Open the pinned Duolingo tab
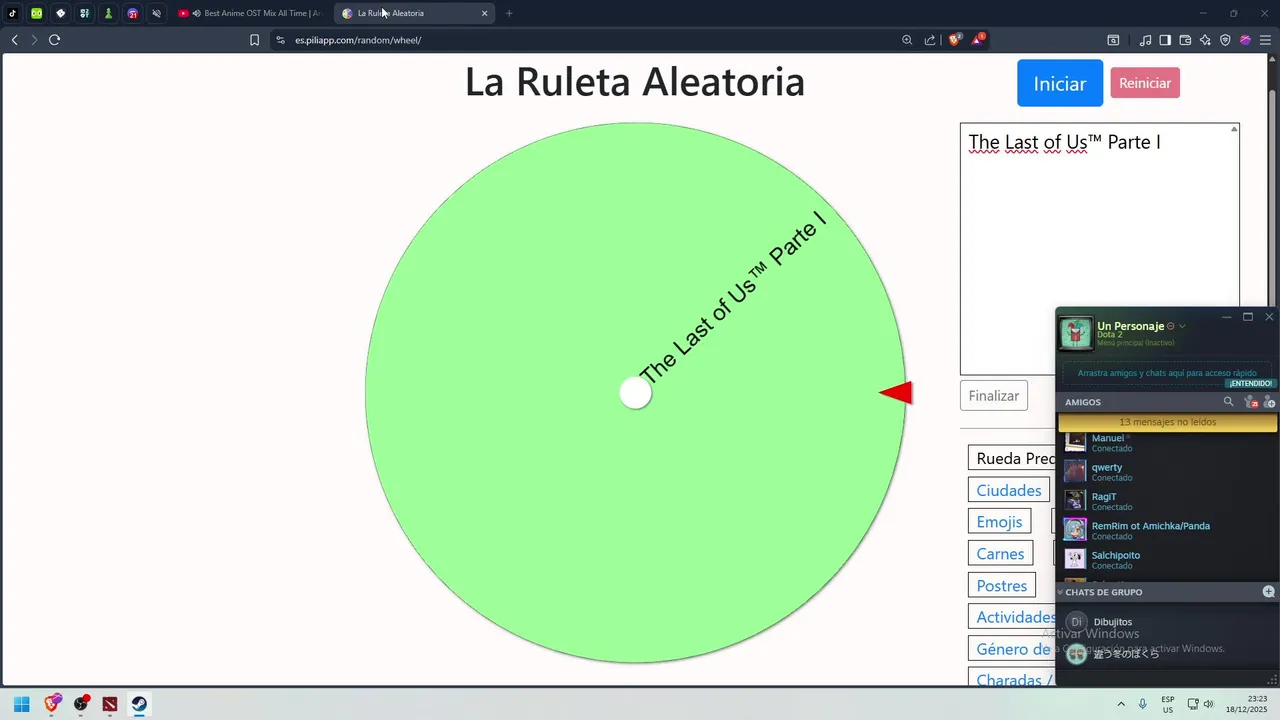Screen dimensions: 1280x720 [37, 13]
